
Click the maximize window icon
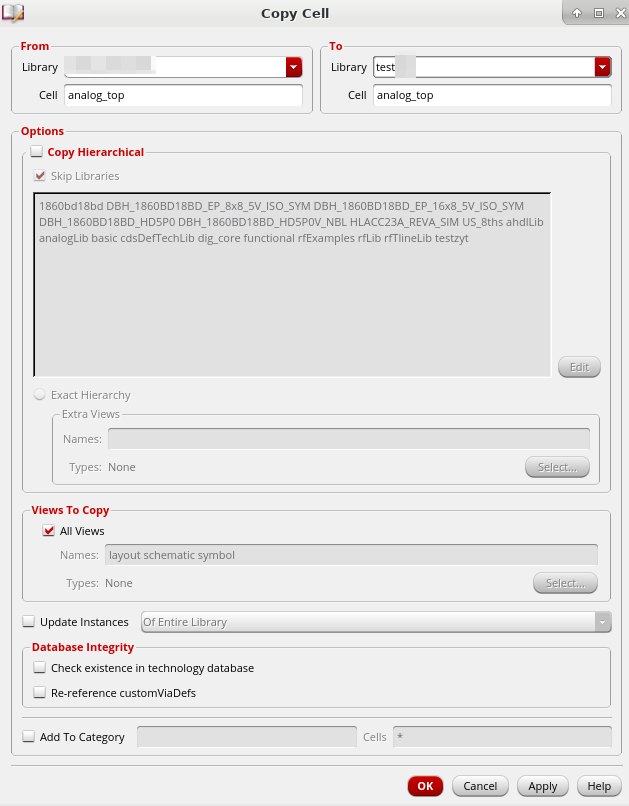coord(599,13)
